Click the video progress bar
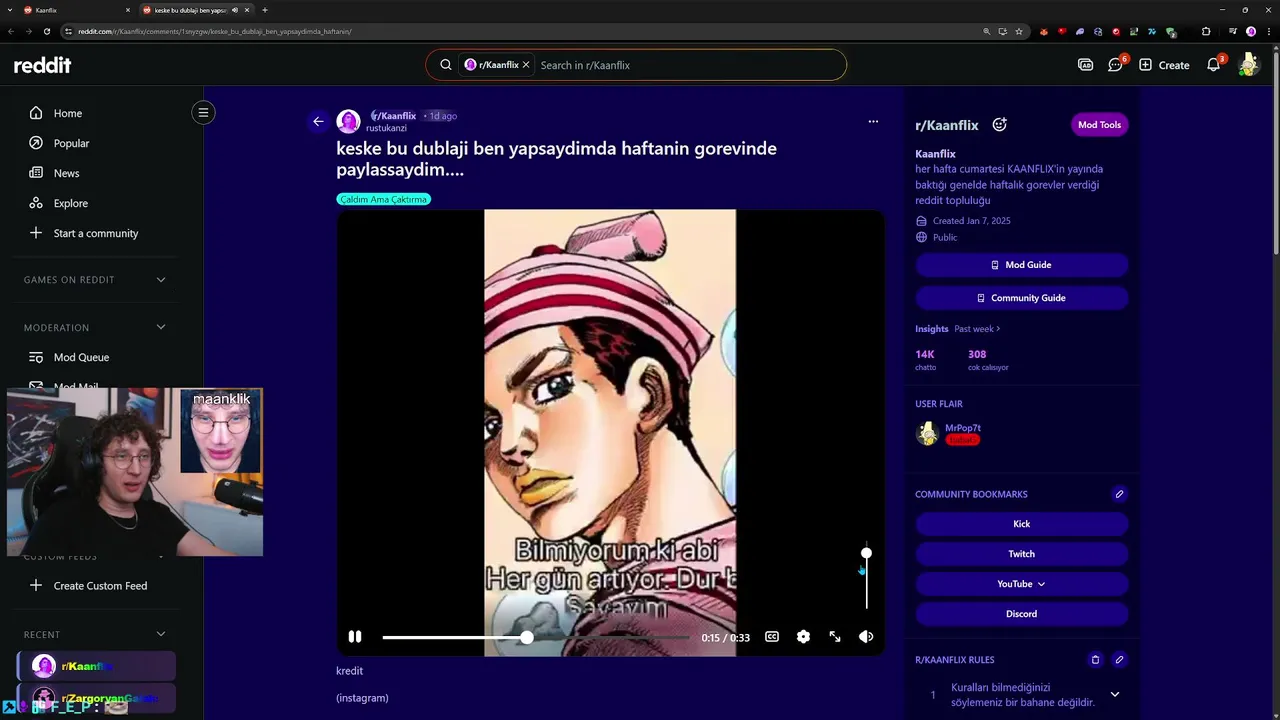This screenshot has width=1280, height=720. pos(535,637)
